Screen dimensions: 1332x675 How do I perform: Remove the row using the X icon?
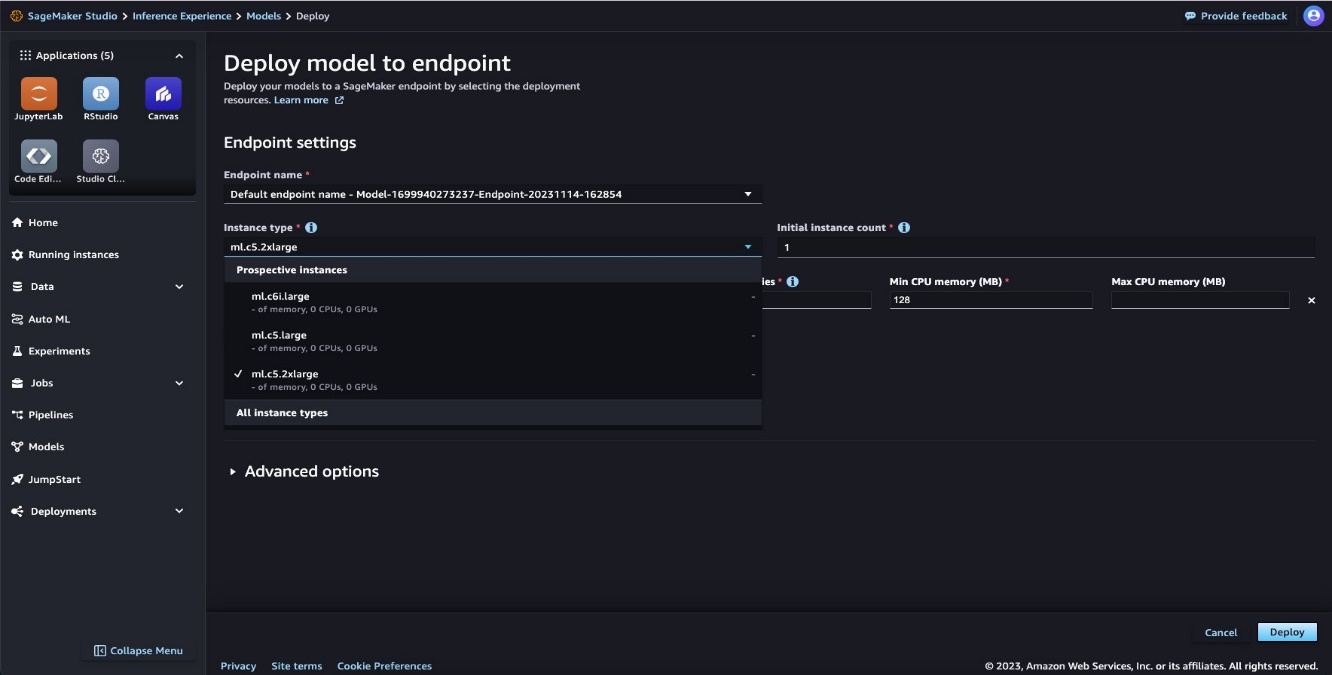(x=1312, y=300)
